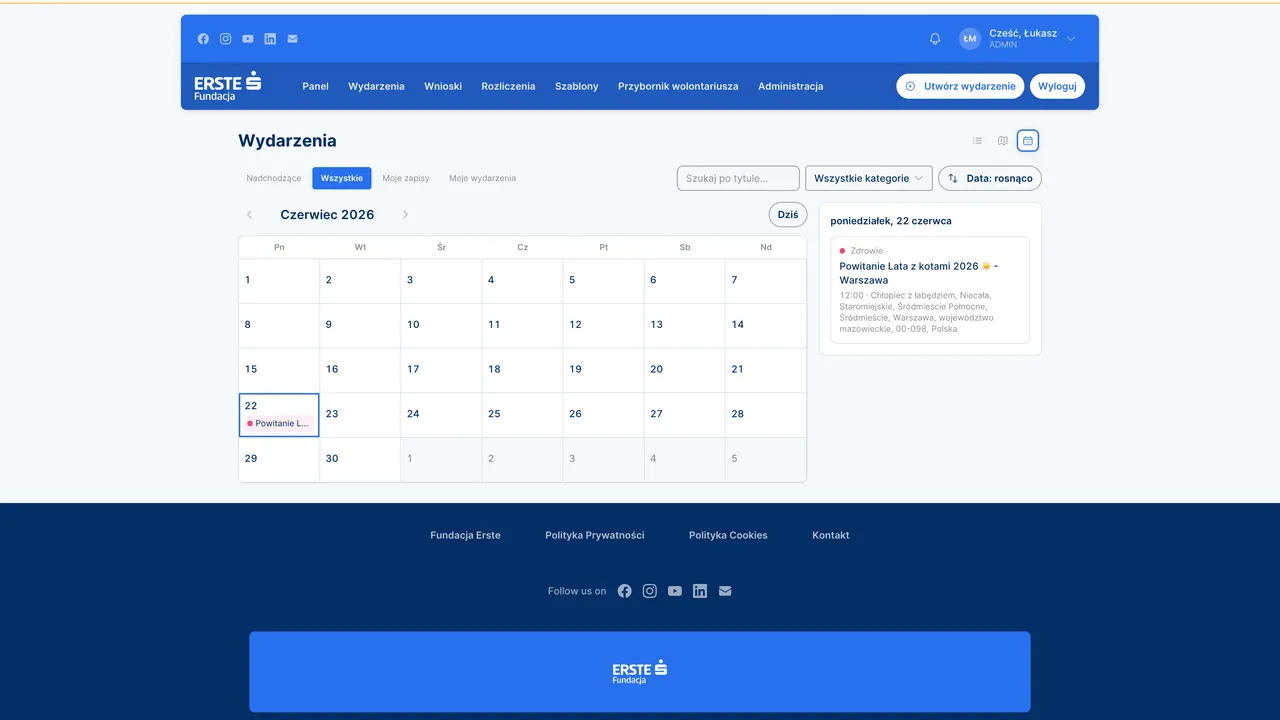Open the Wszystkie kategorie dropdown
Screen dimensions: 1280x720
[x=869, y=178]
